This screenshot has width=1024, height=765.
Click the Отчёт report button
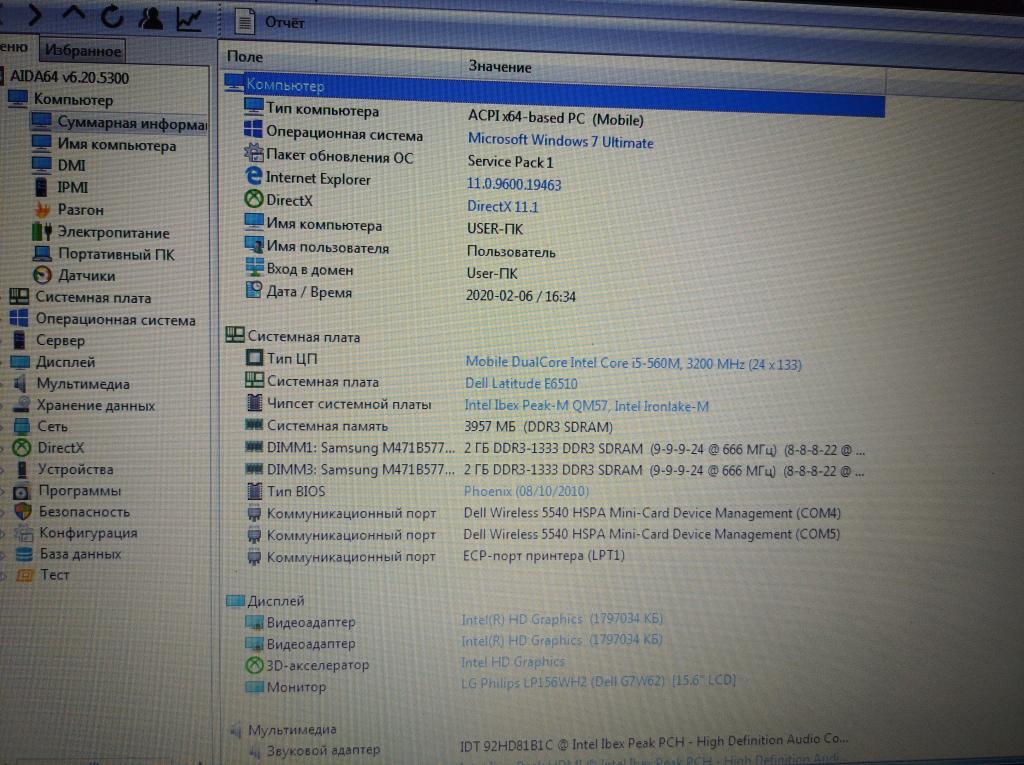click(x=270, y=22)
